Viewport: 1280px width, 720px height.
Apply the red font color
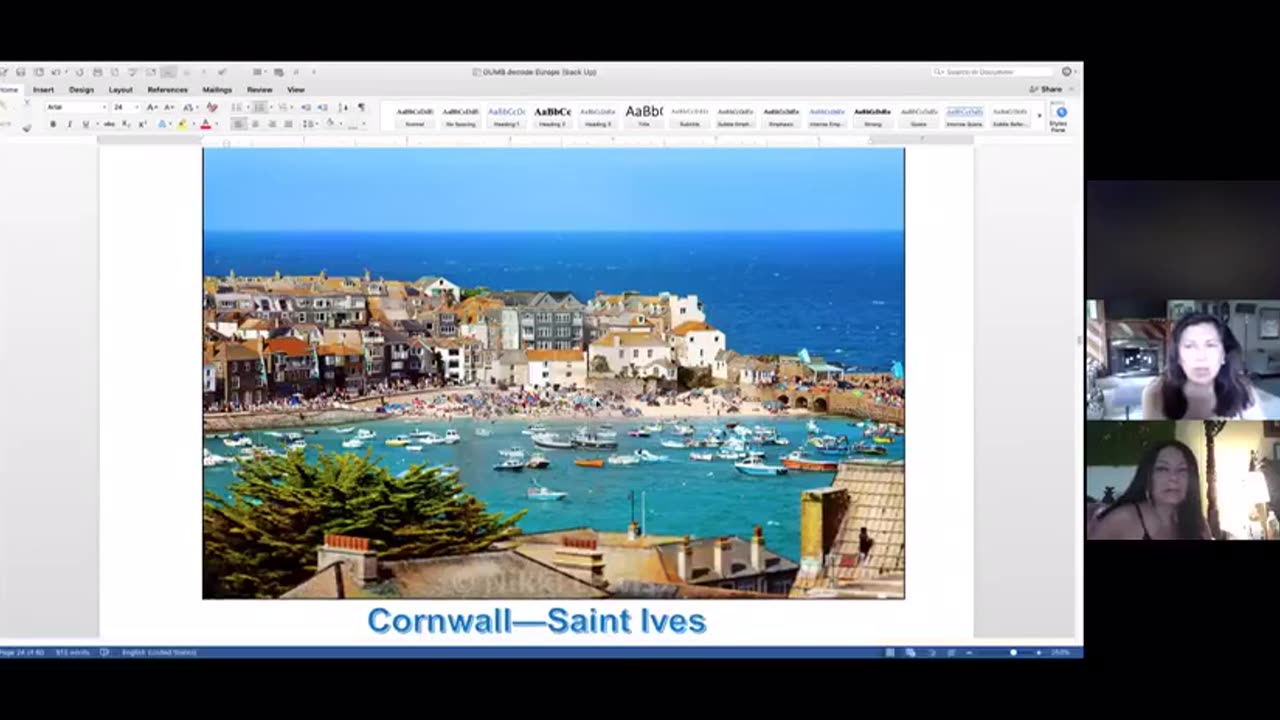pos(206,124)
